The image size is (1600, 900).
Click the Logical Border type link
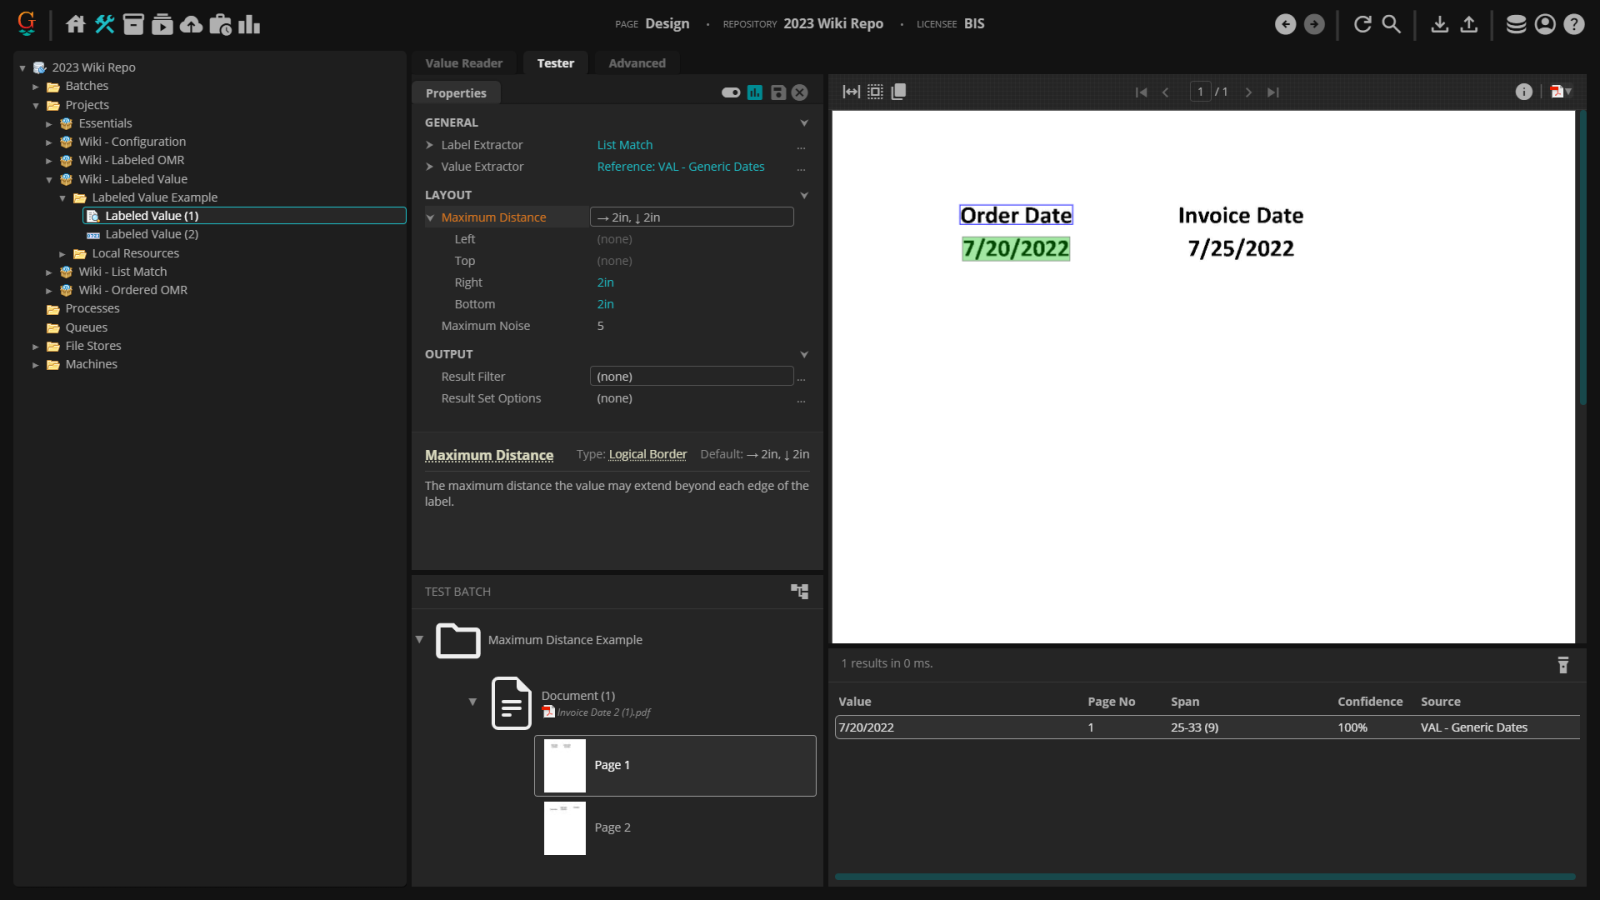tap(647, 454)
